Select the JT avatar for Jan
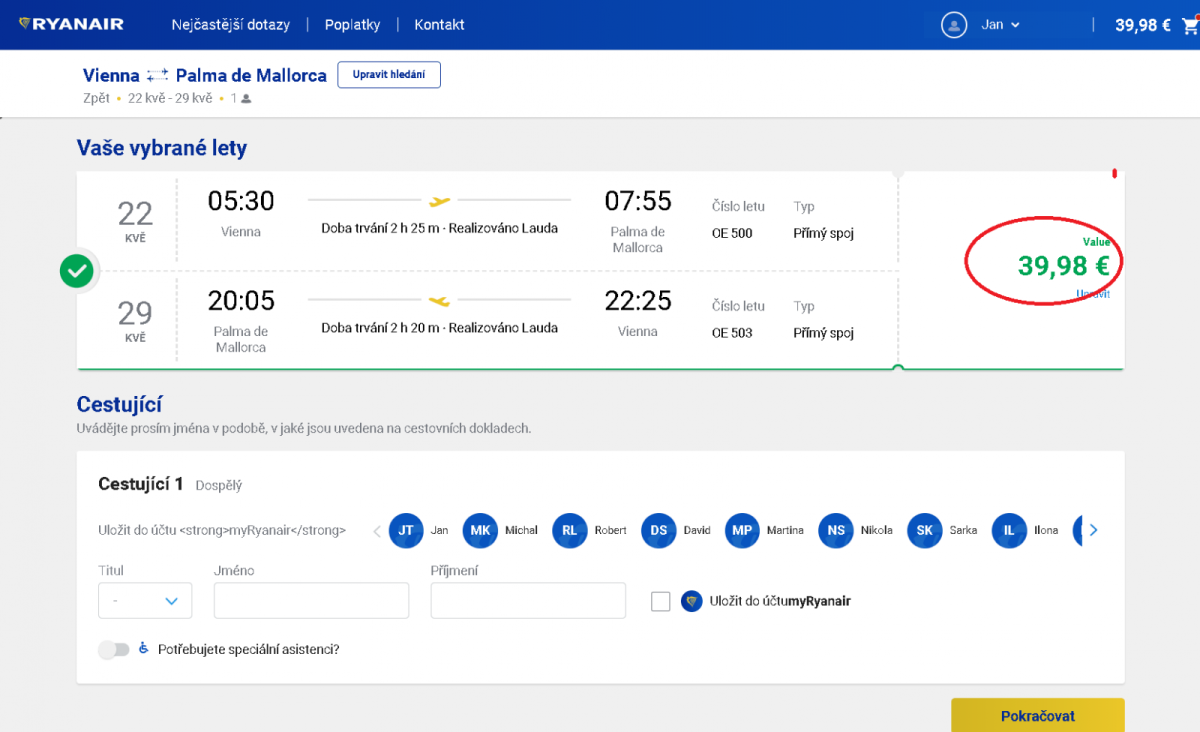The width and height of the screenshot is (1200, 732). 406,530
